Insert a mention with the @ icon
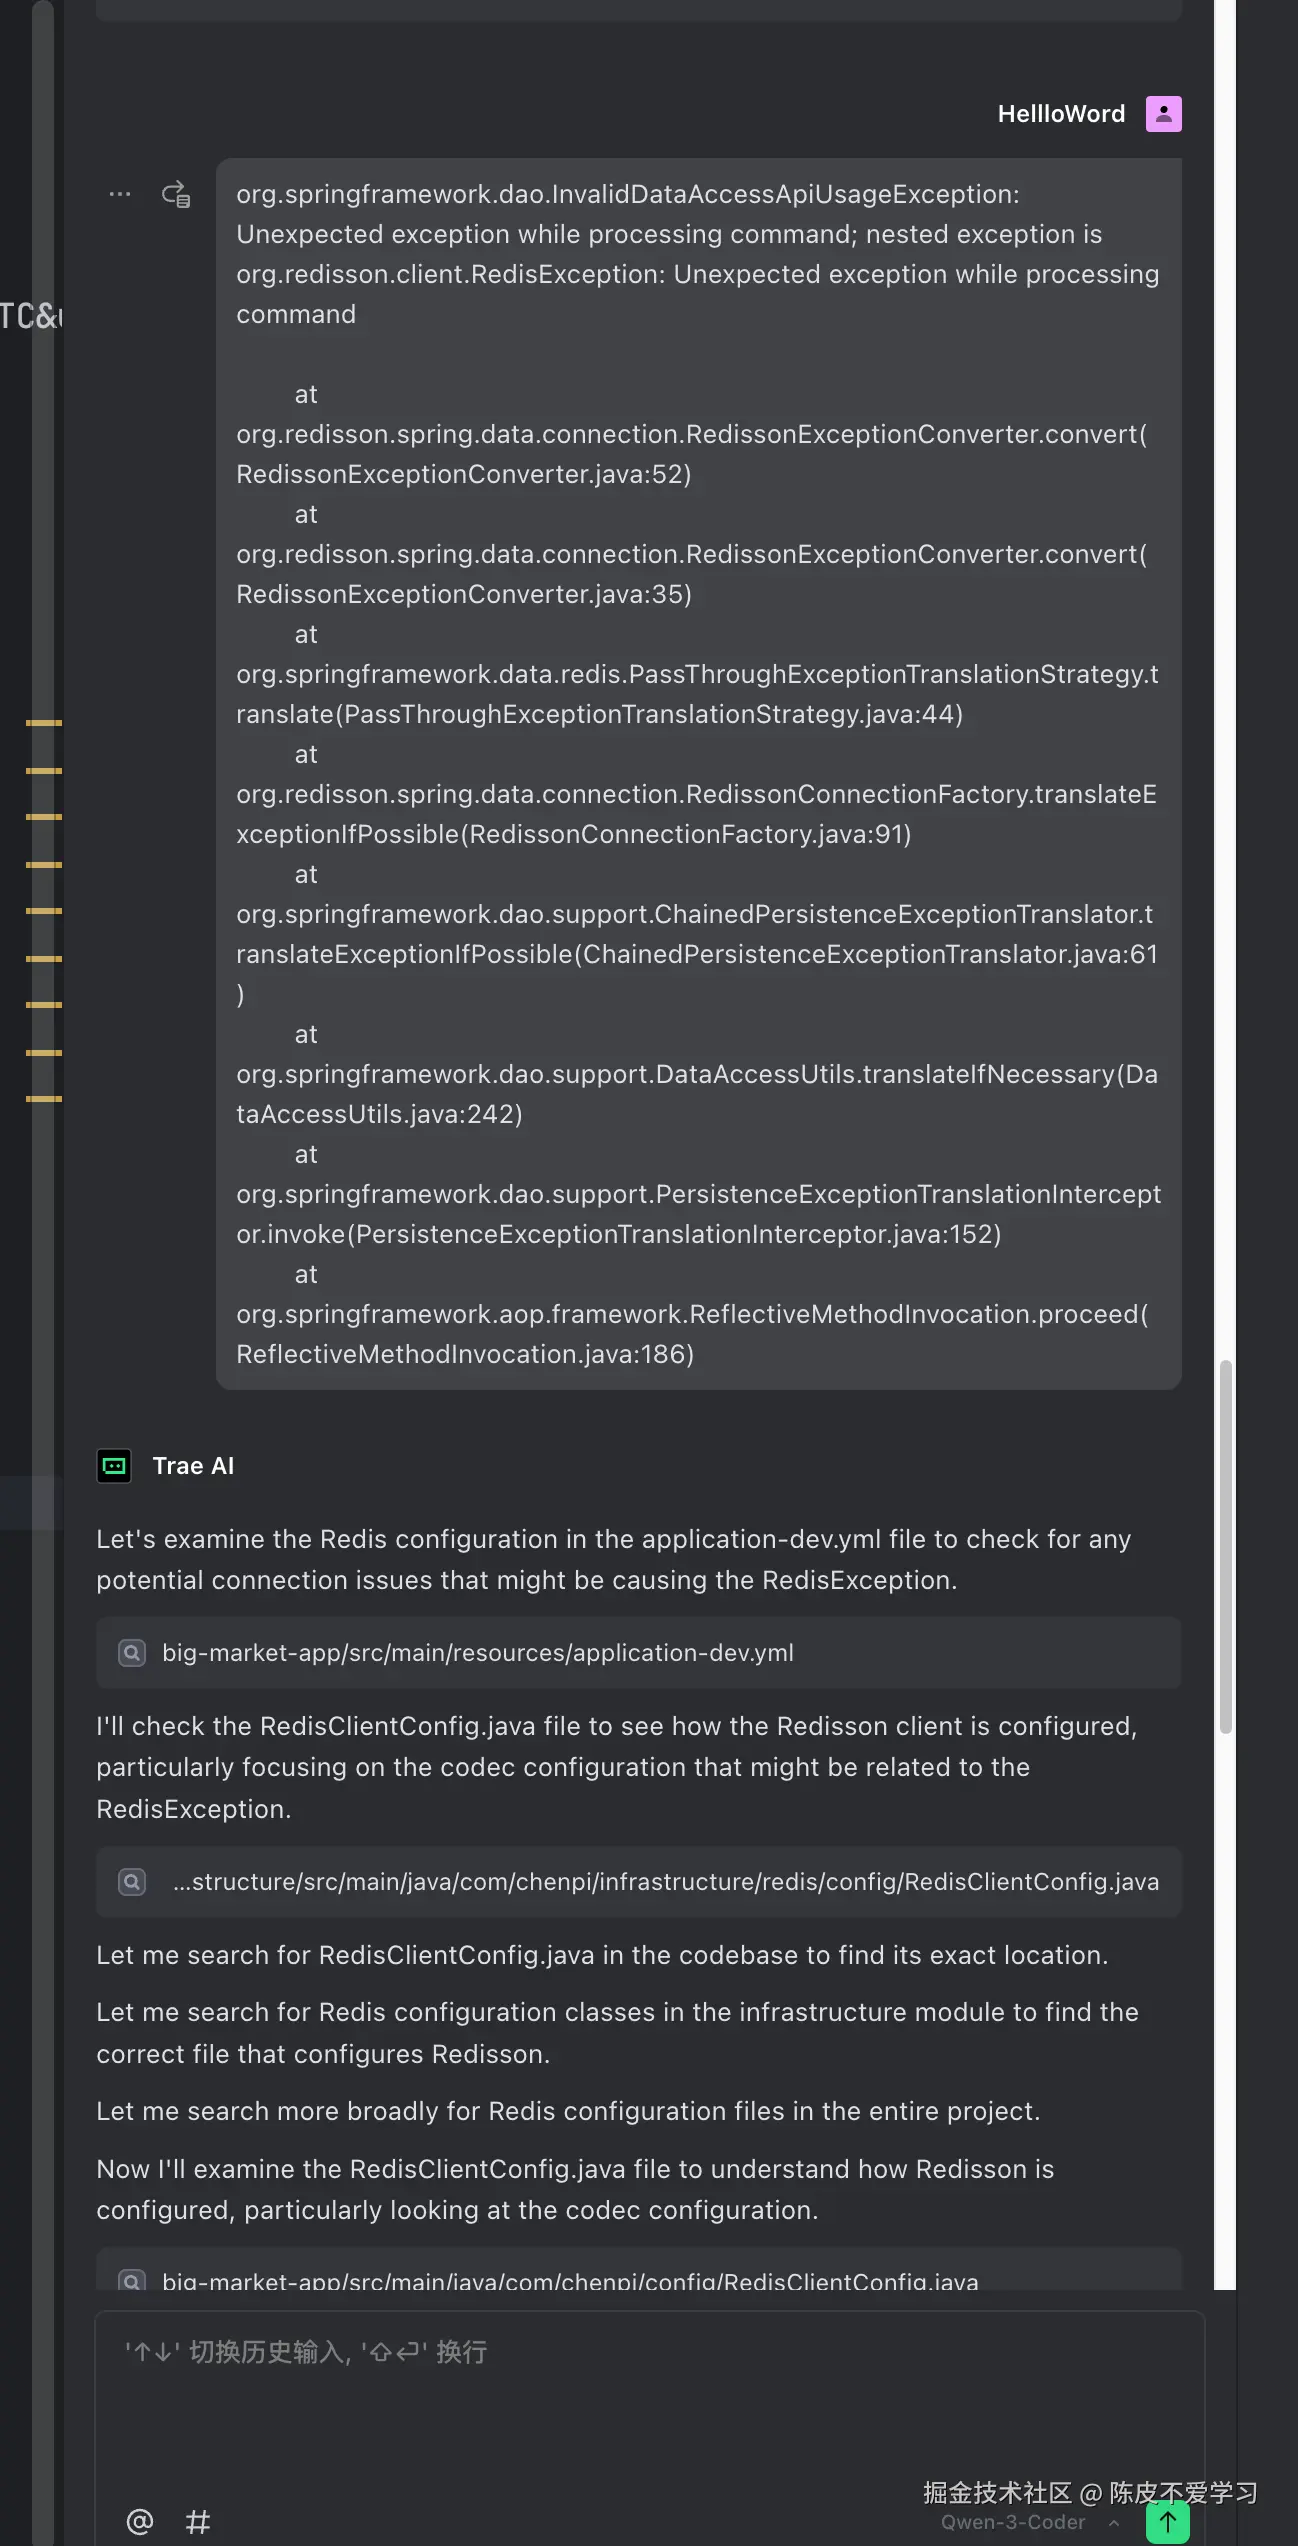Viewport: 1298px width, 2546px height. (x=140, y=2521)
